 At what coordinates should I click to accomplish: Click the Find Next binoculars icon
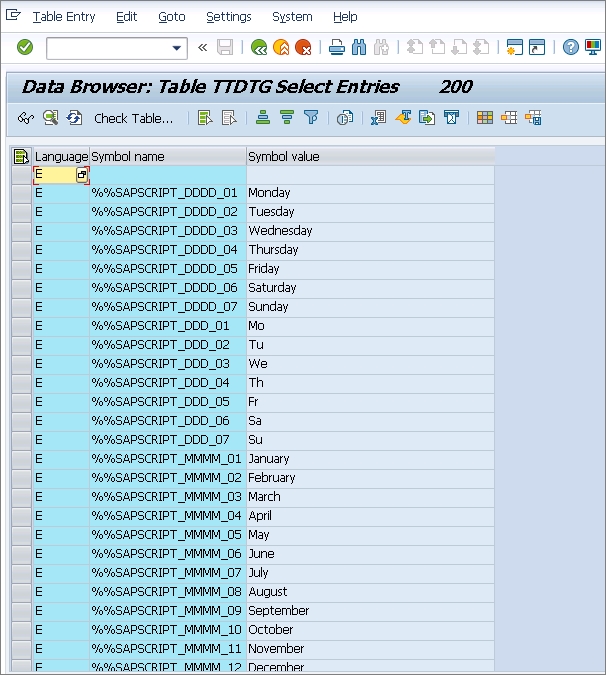pyautogui.click(x=381, y=47)
